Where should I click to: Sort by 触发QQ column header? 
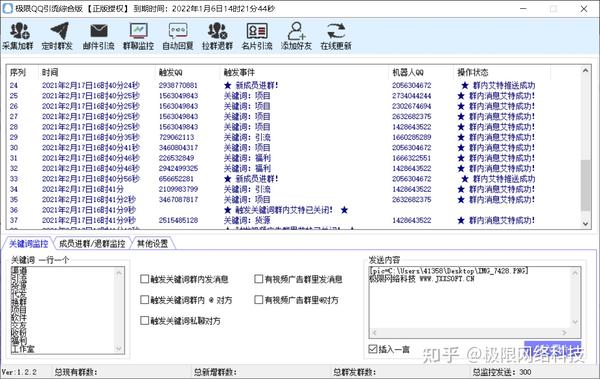[188, 72]
